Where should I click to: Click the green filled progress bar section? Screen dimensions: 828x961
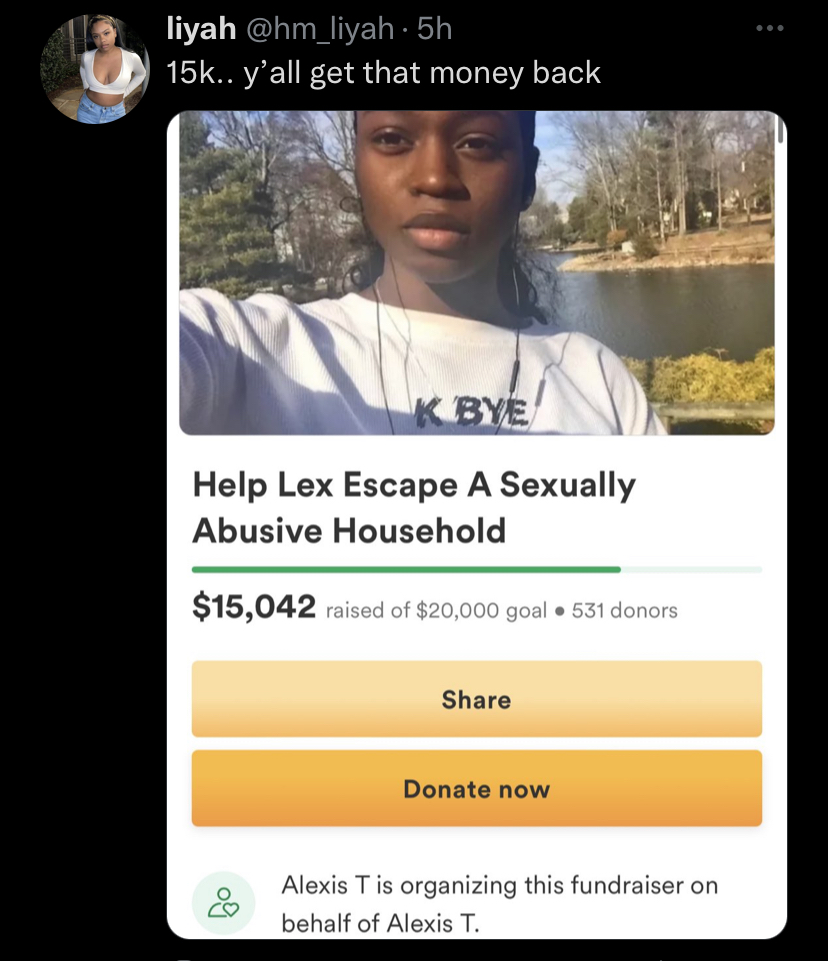click(406, 569)
